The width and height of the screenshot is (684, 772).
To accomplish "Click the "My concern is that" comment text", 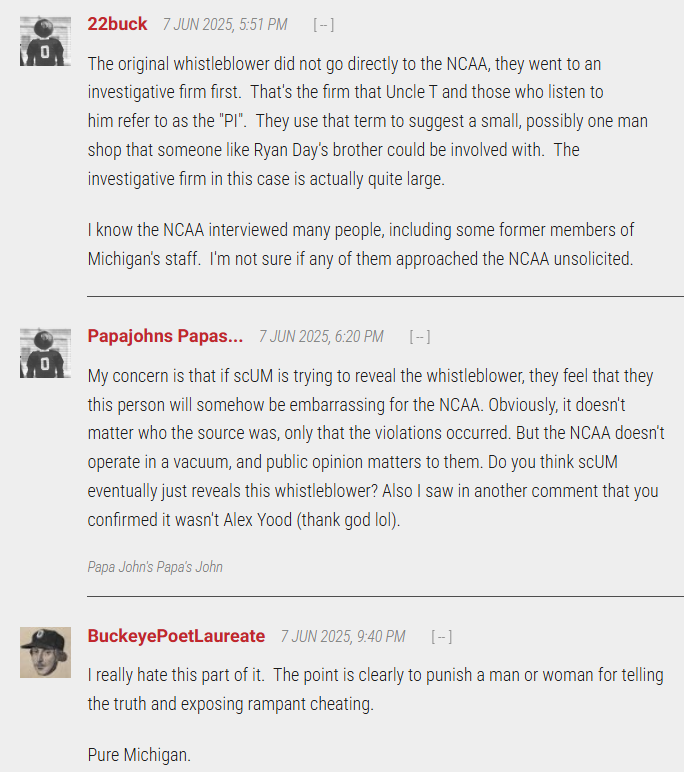I will tap(375, 448).
